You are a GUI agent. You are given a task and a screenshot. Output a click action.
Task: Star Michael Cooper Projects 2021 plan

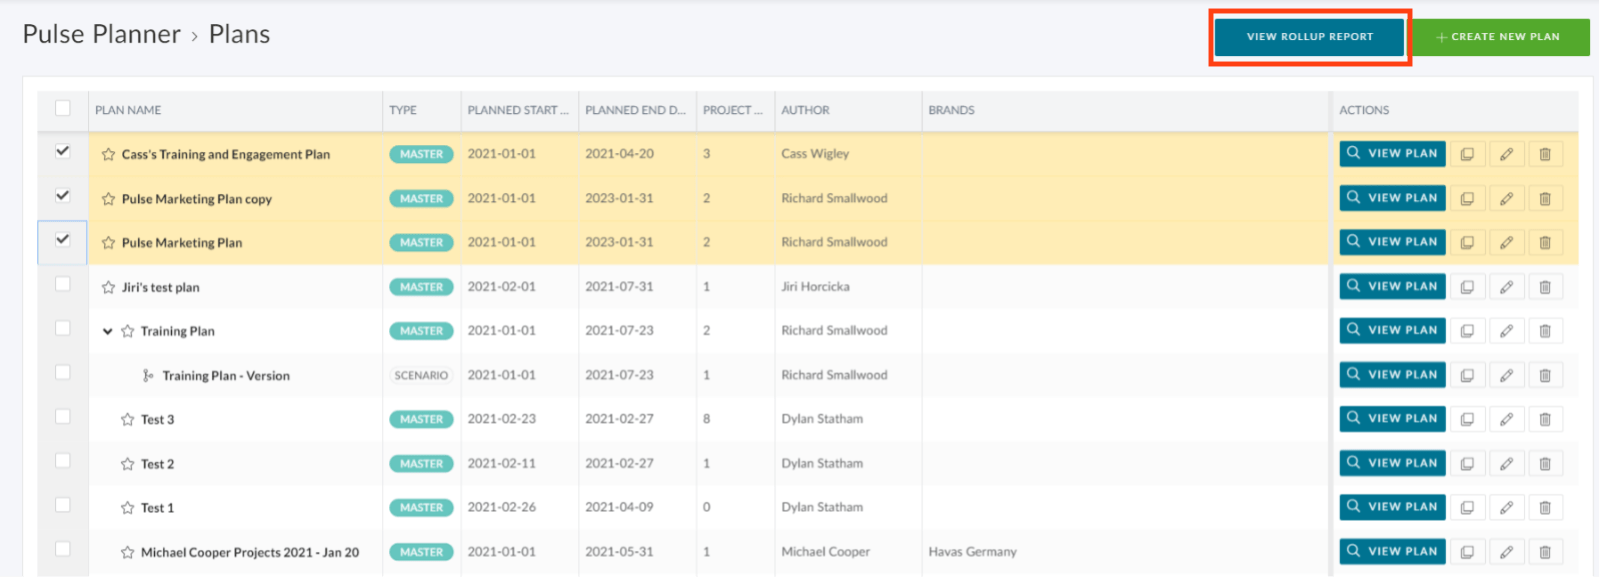point(127,553)
